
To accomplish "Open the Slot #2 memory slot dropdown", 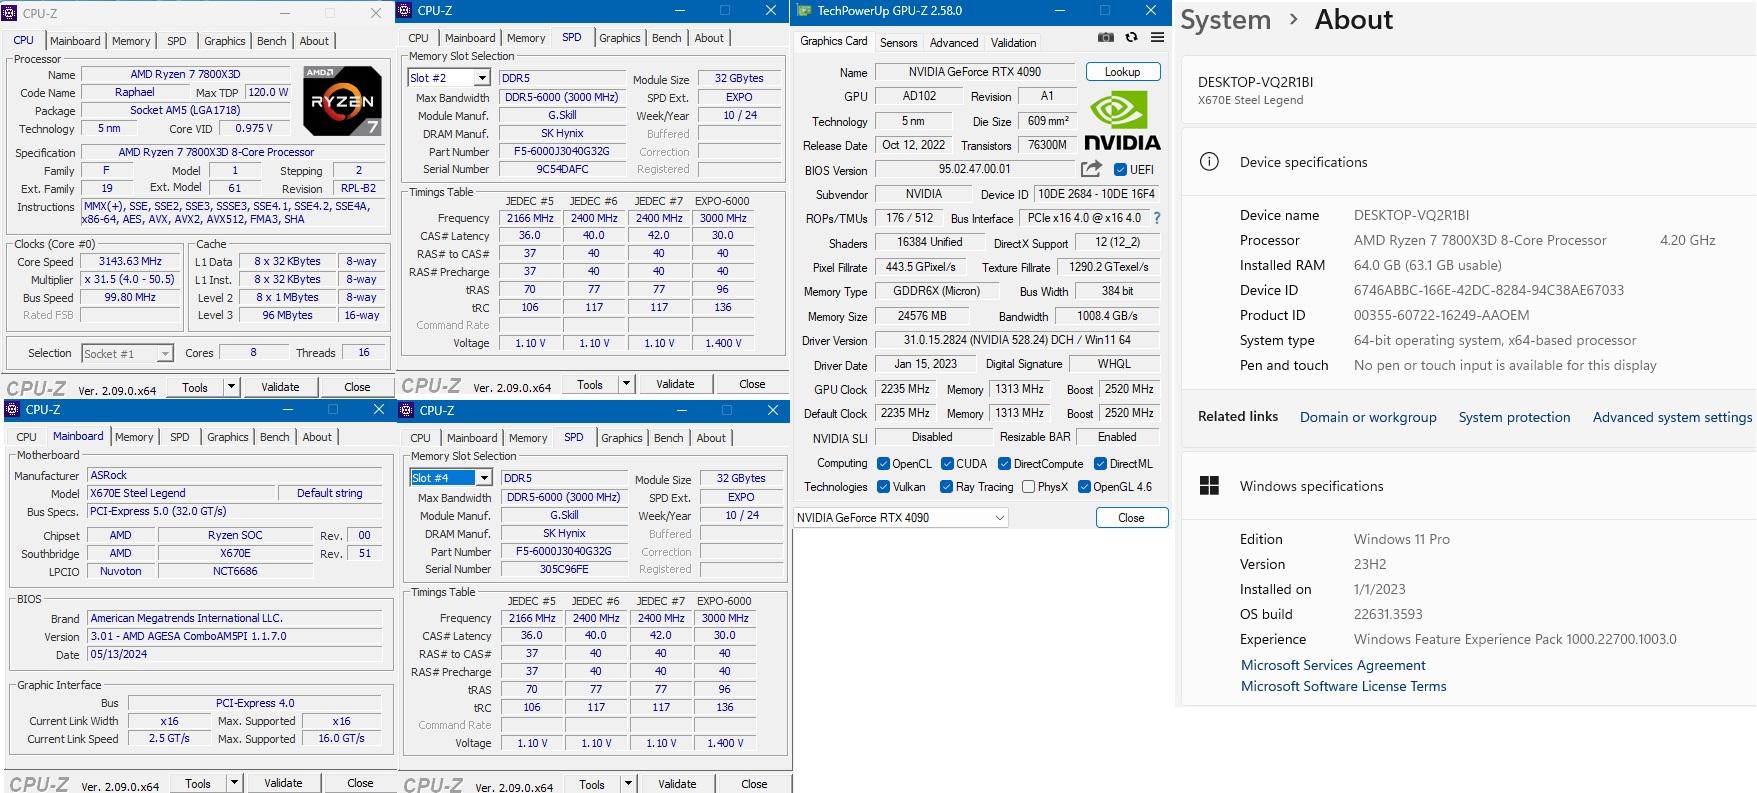I will [481, 78].
